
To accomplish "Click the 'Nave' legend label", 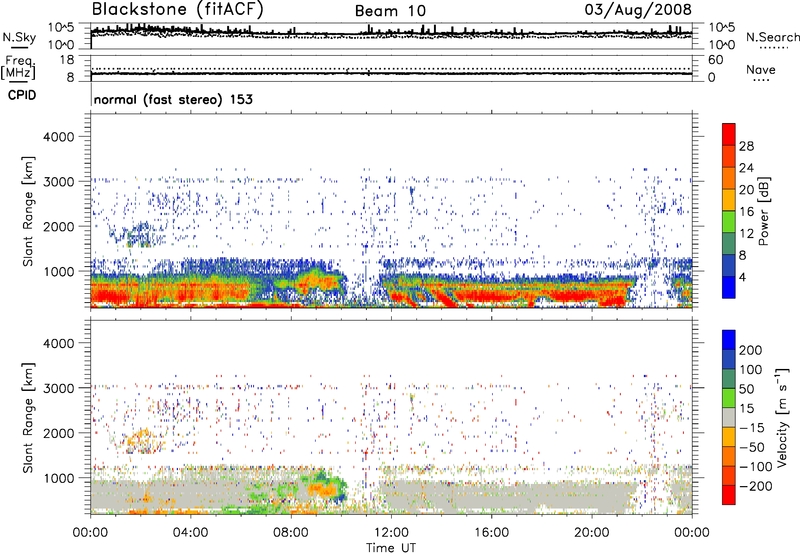I will pos(761,69).
